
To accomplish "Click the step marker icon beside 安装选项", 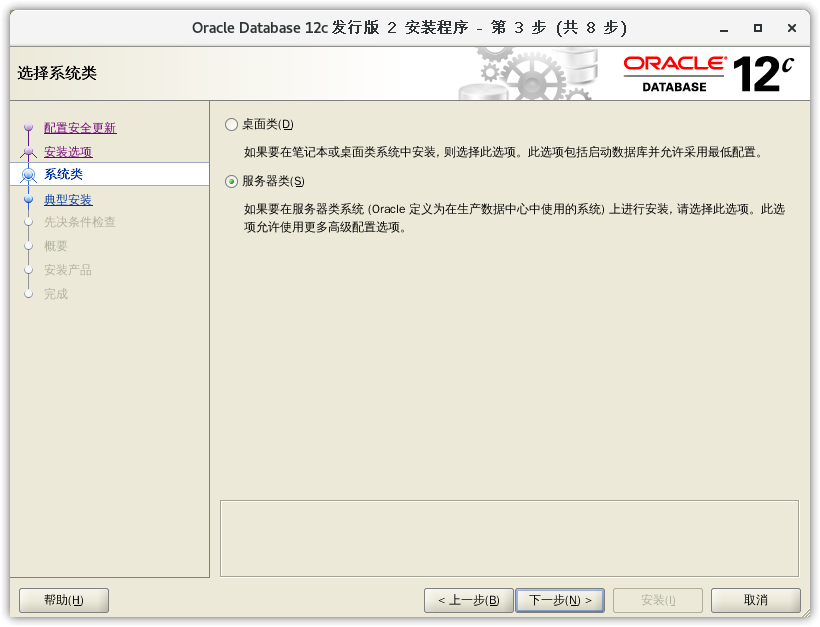I will coord(29,152).
